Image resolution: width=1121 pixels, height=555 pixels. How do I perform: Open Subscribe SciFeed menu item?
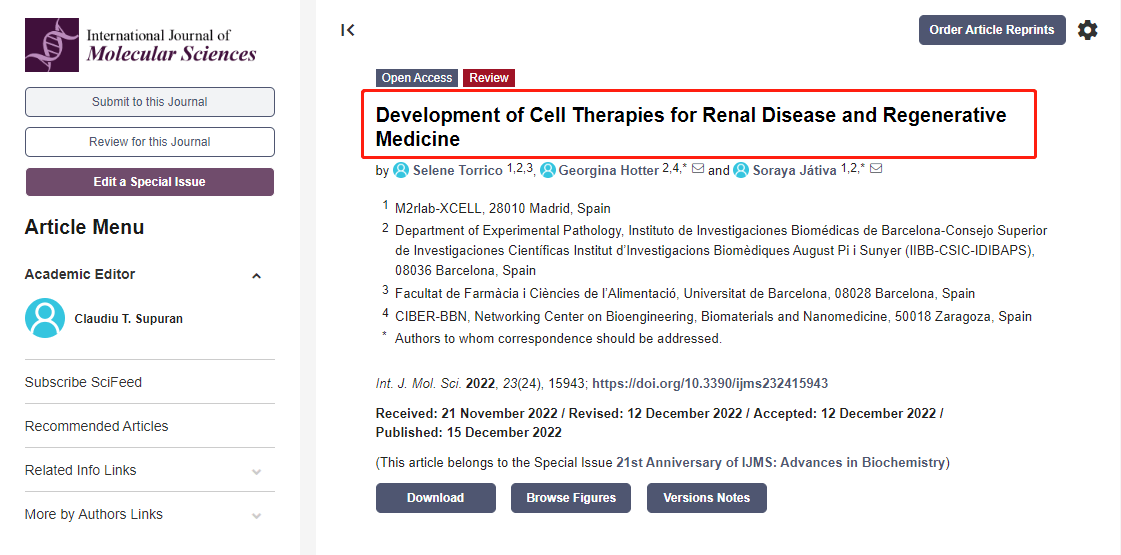(x=83, y=382)
